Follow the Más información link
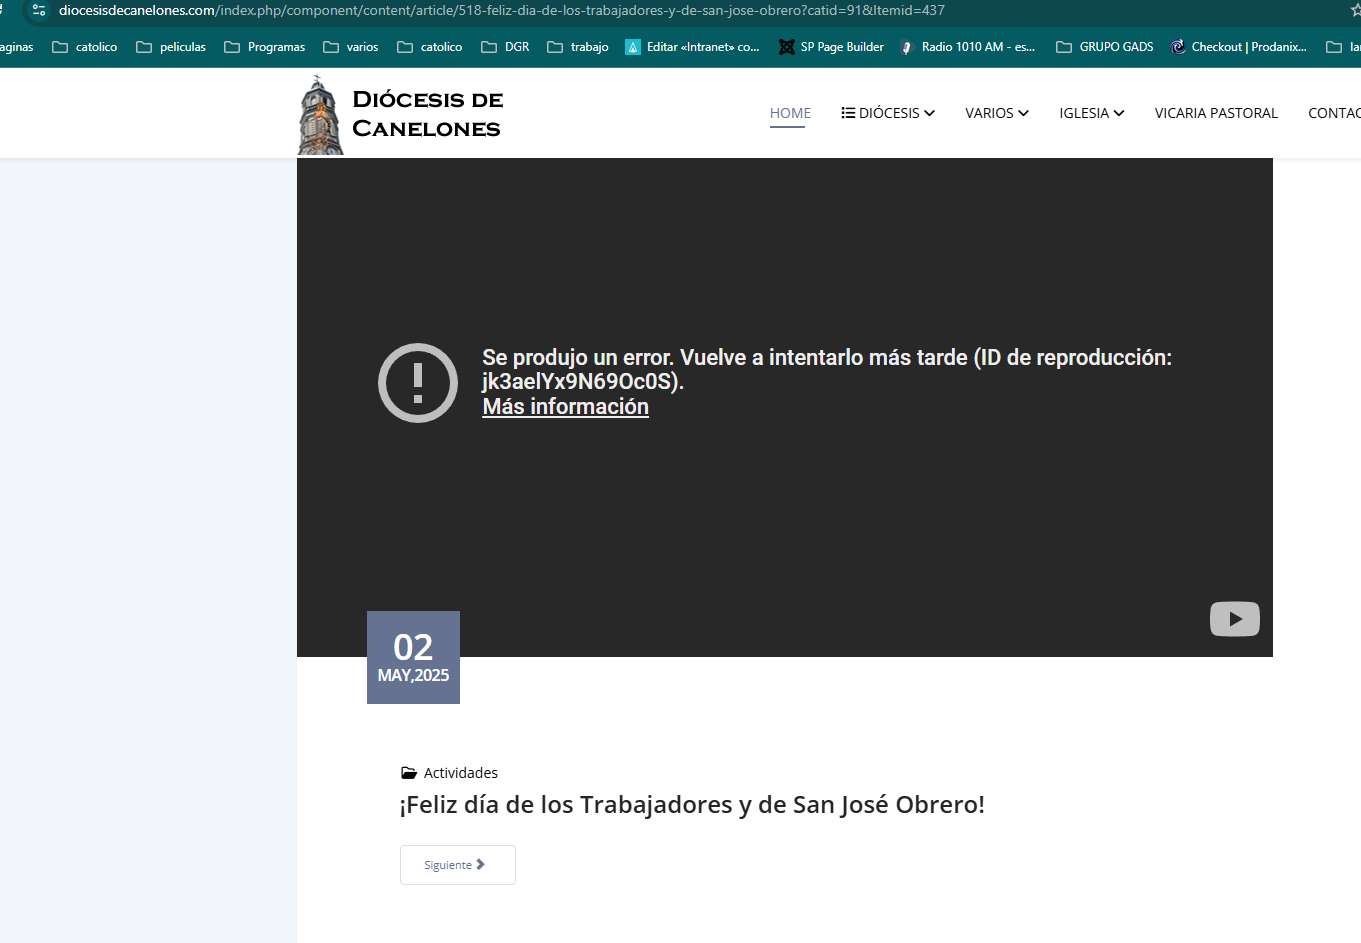The height and width of the screenshot is (943, 1361). [565, 406]
